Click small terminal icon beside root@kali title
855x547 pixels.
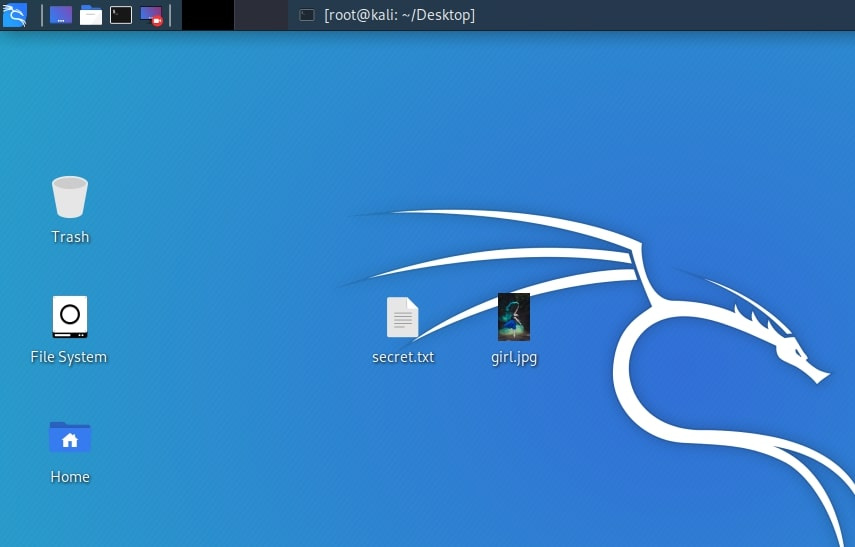tap(307, 15)
